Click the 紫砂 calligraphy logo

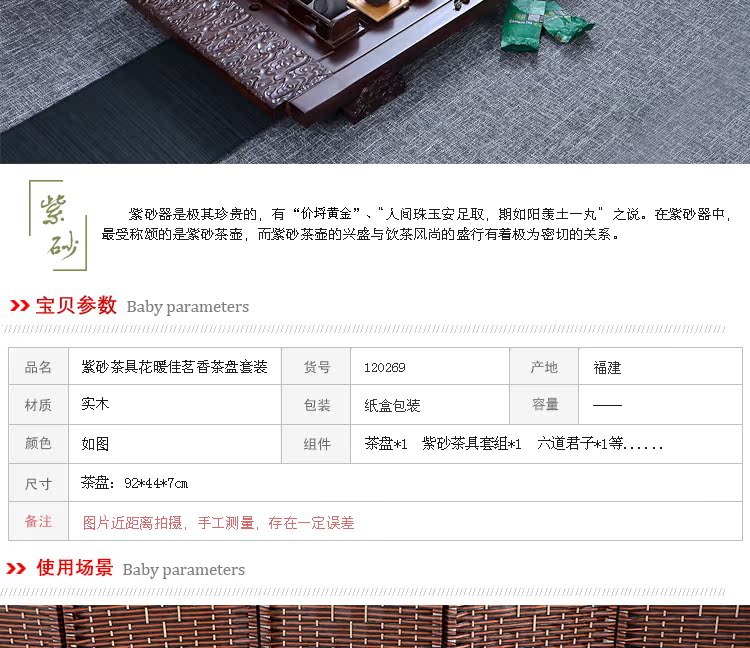pyautogui.click(x=58, y=225)
